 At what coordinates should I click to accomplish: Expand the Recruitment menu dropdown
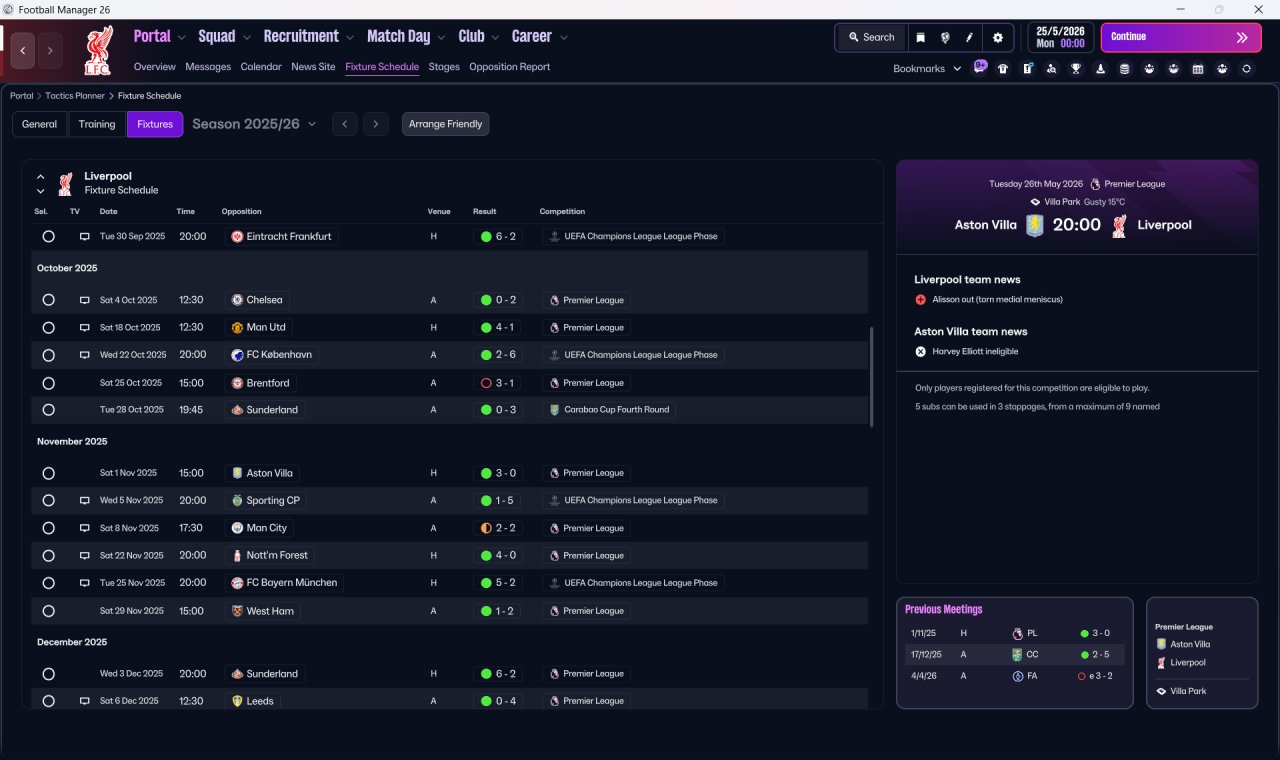(349, 37)
